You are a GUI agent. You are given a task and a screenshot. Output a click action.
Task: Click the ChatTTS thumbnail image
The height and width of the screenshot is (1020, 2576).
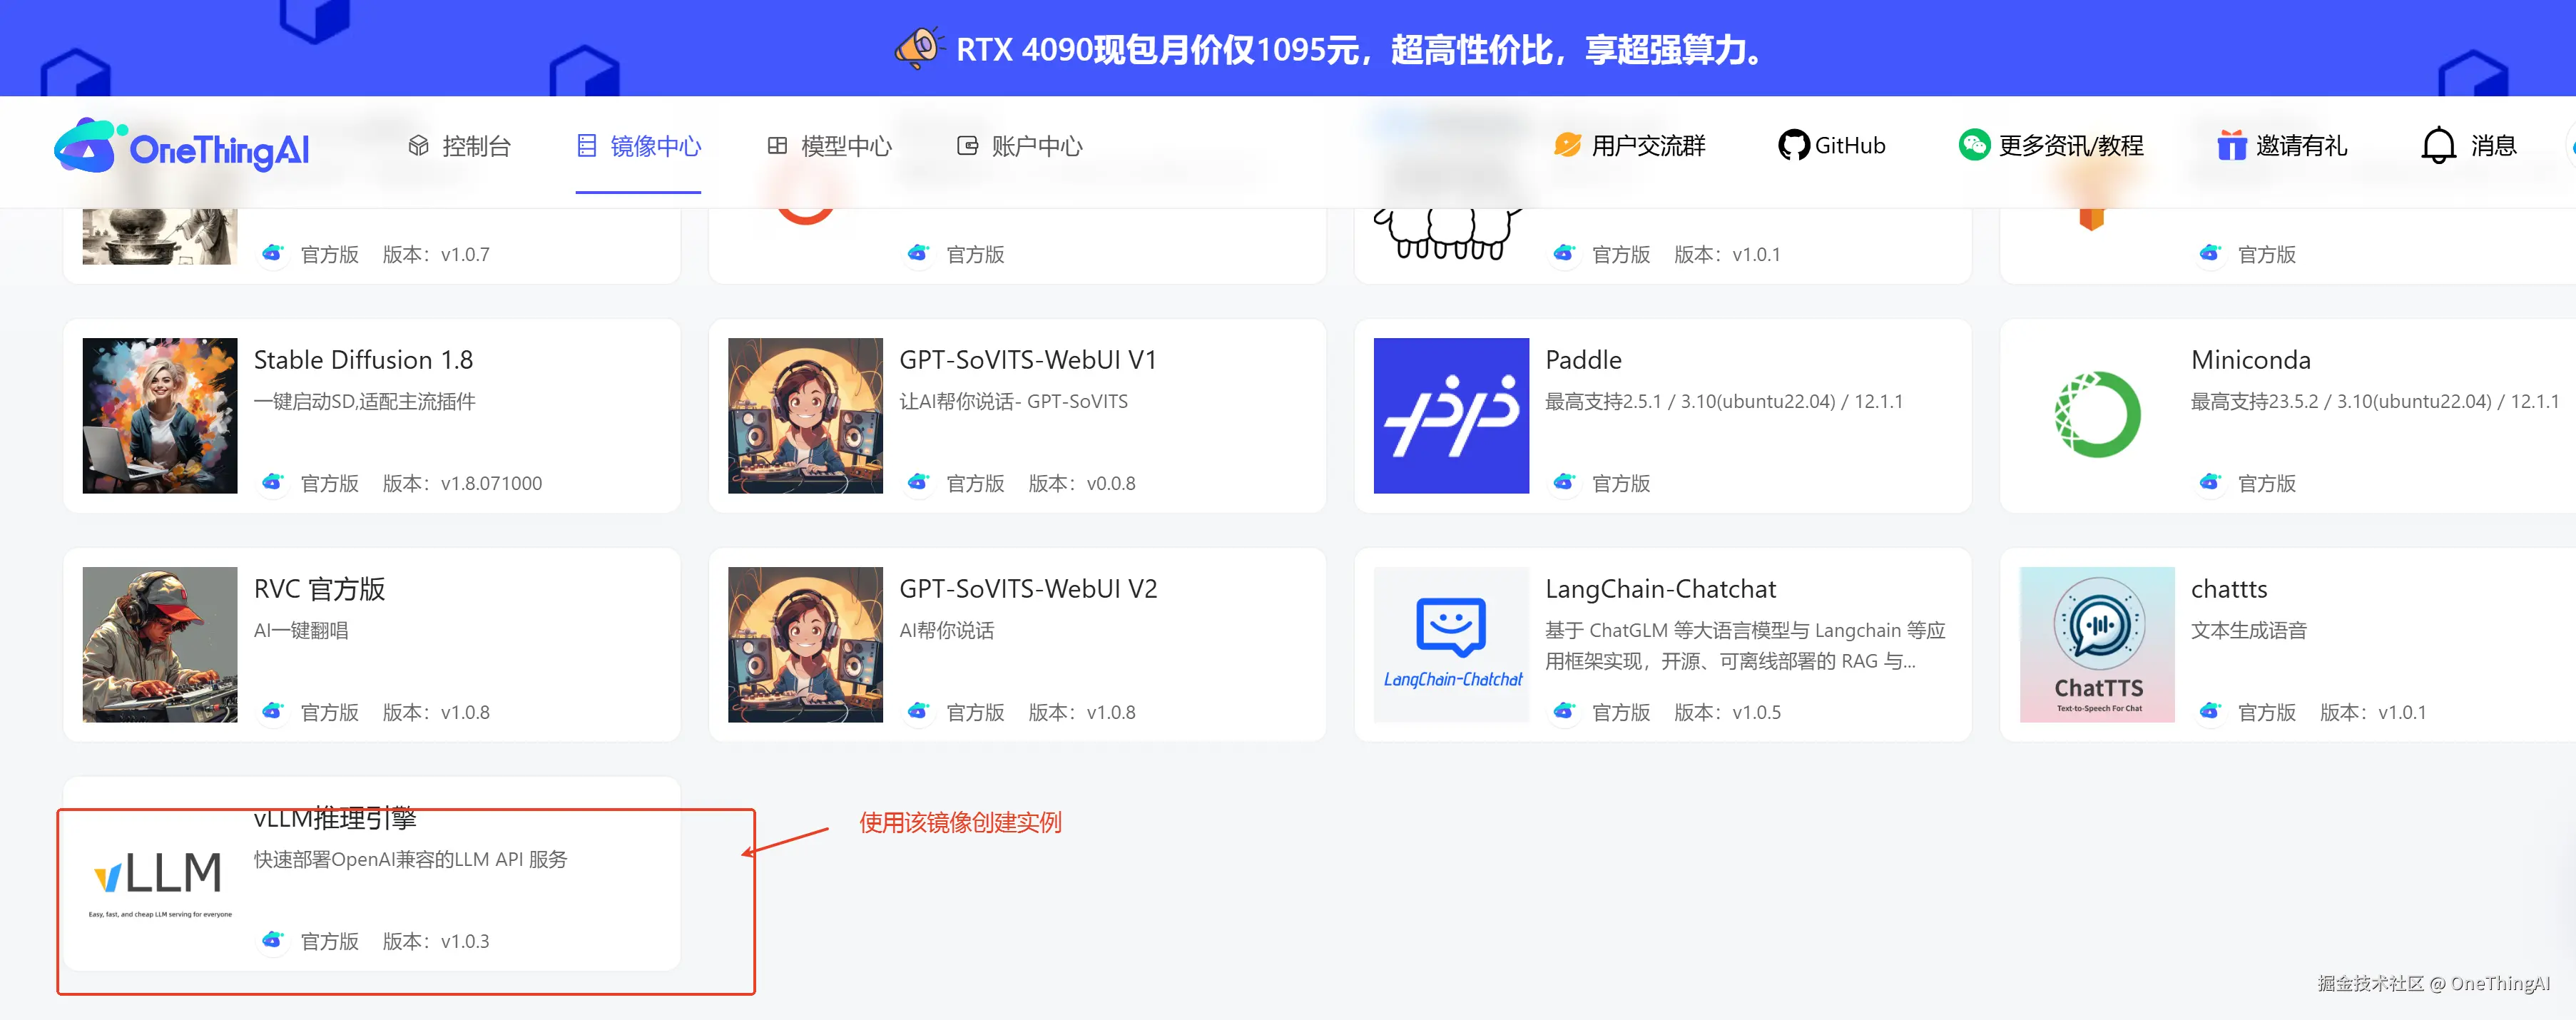point(2096,645)
